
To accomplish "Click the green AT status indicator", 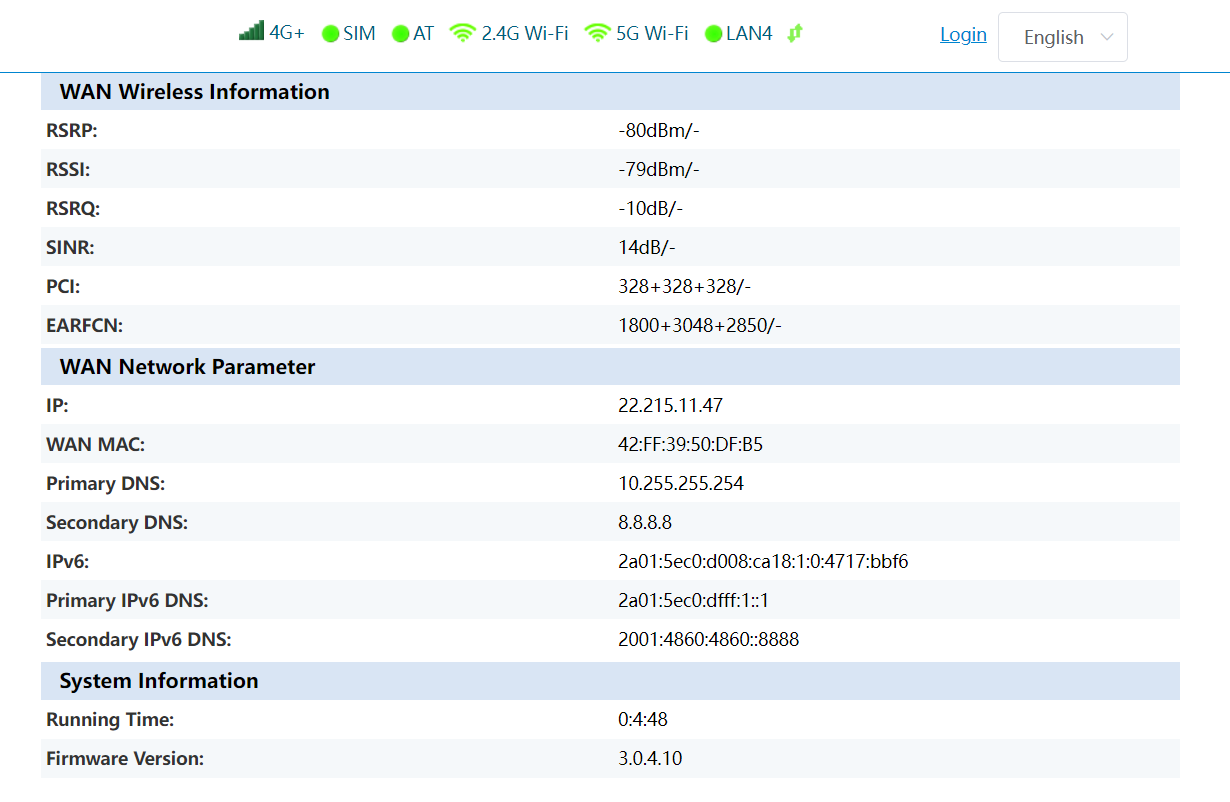I will click(401, 34).
